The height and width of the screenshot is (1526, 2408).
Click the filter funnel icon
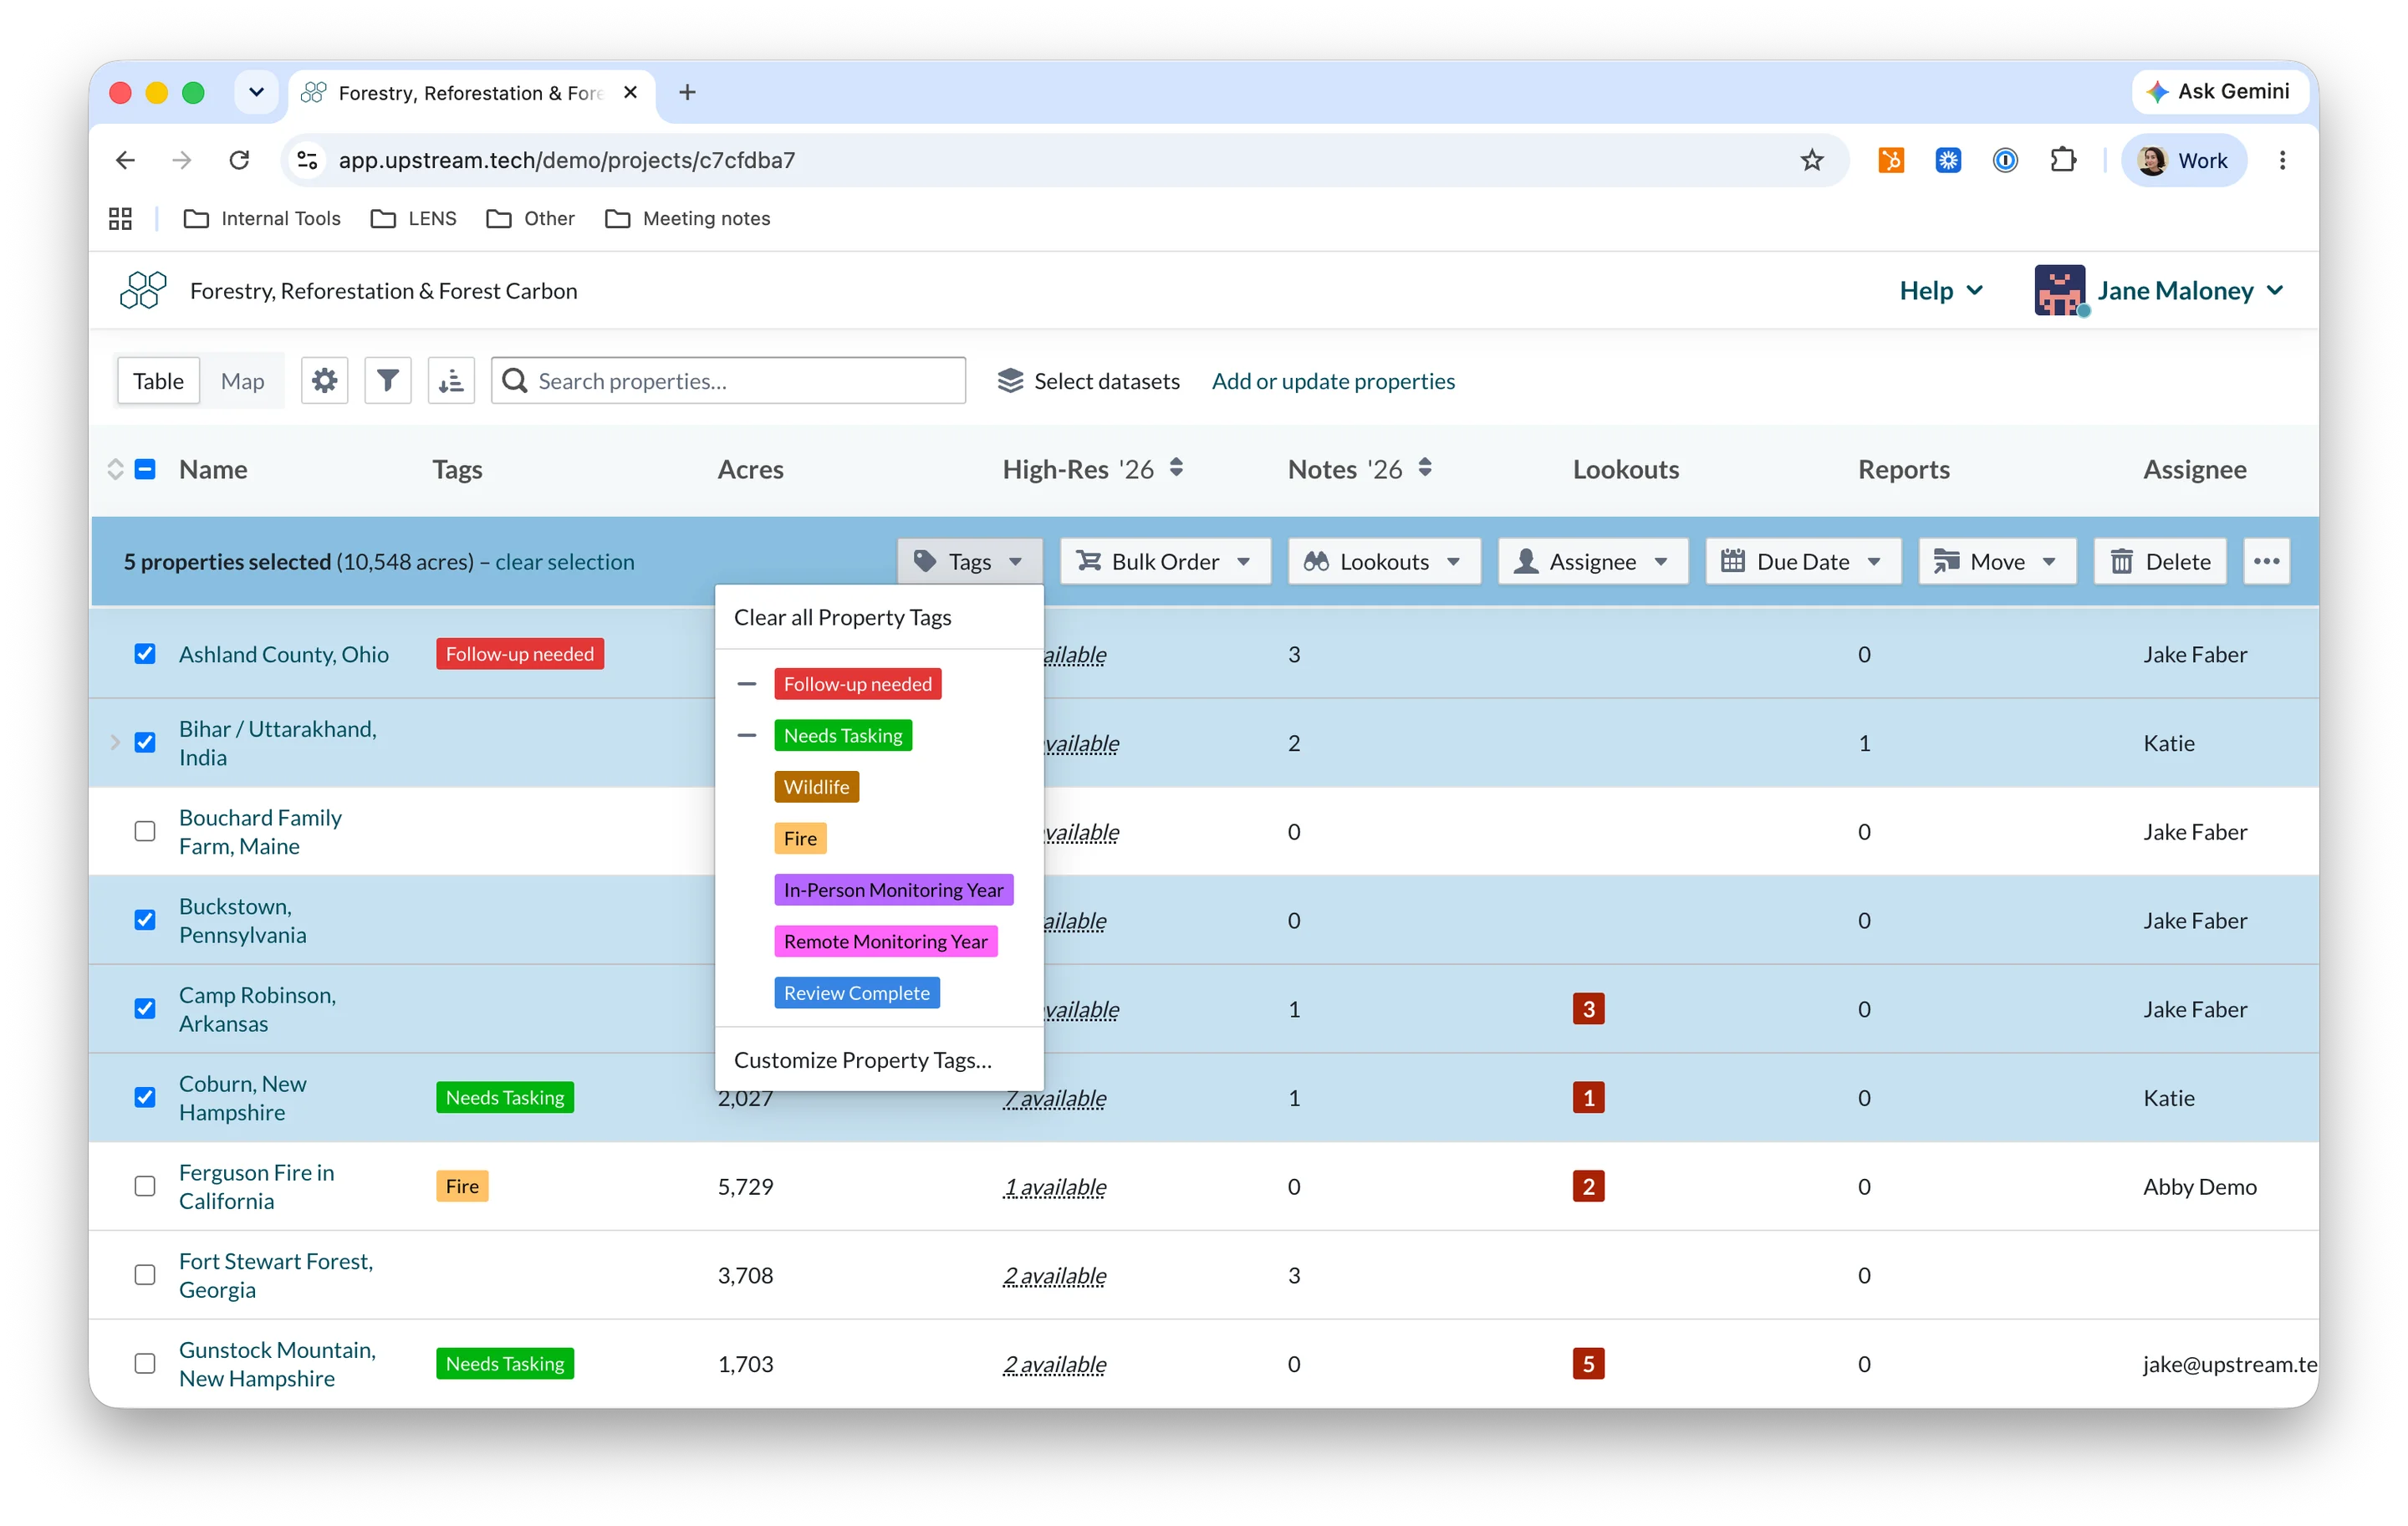387,381
